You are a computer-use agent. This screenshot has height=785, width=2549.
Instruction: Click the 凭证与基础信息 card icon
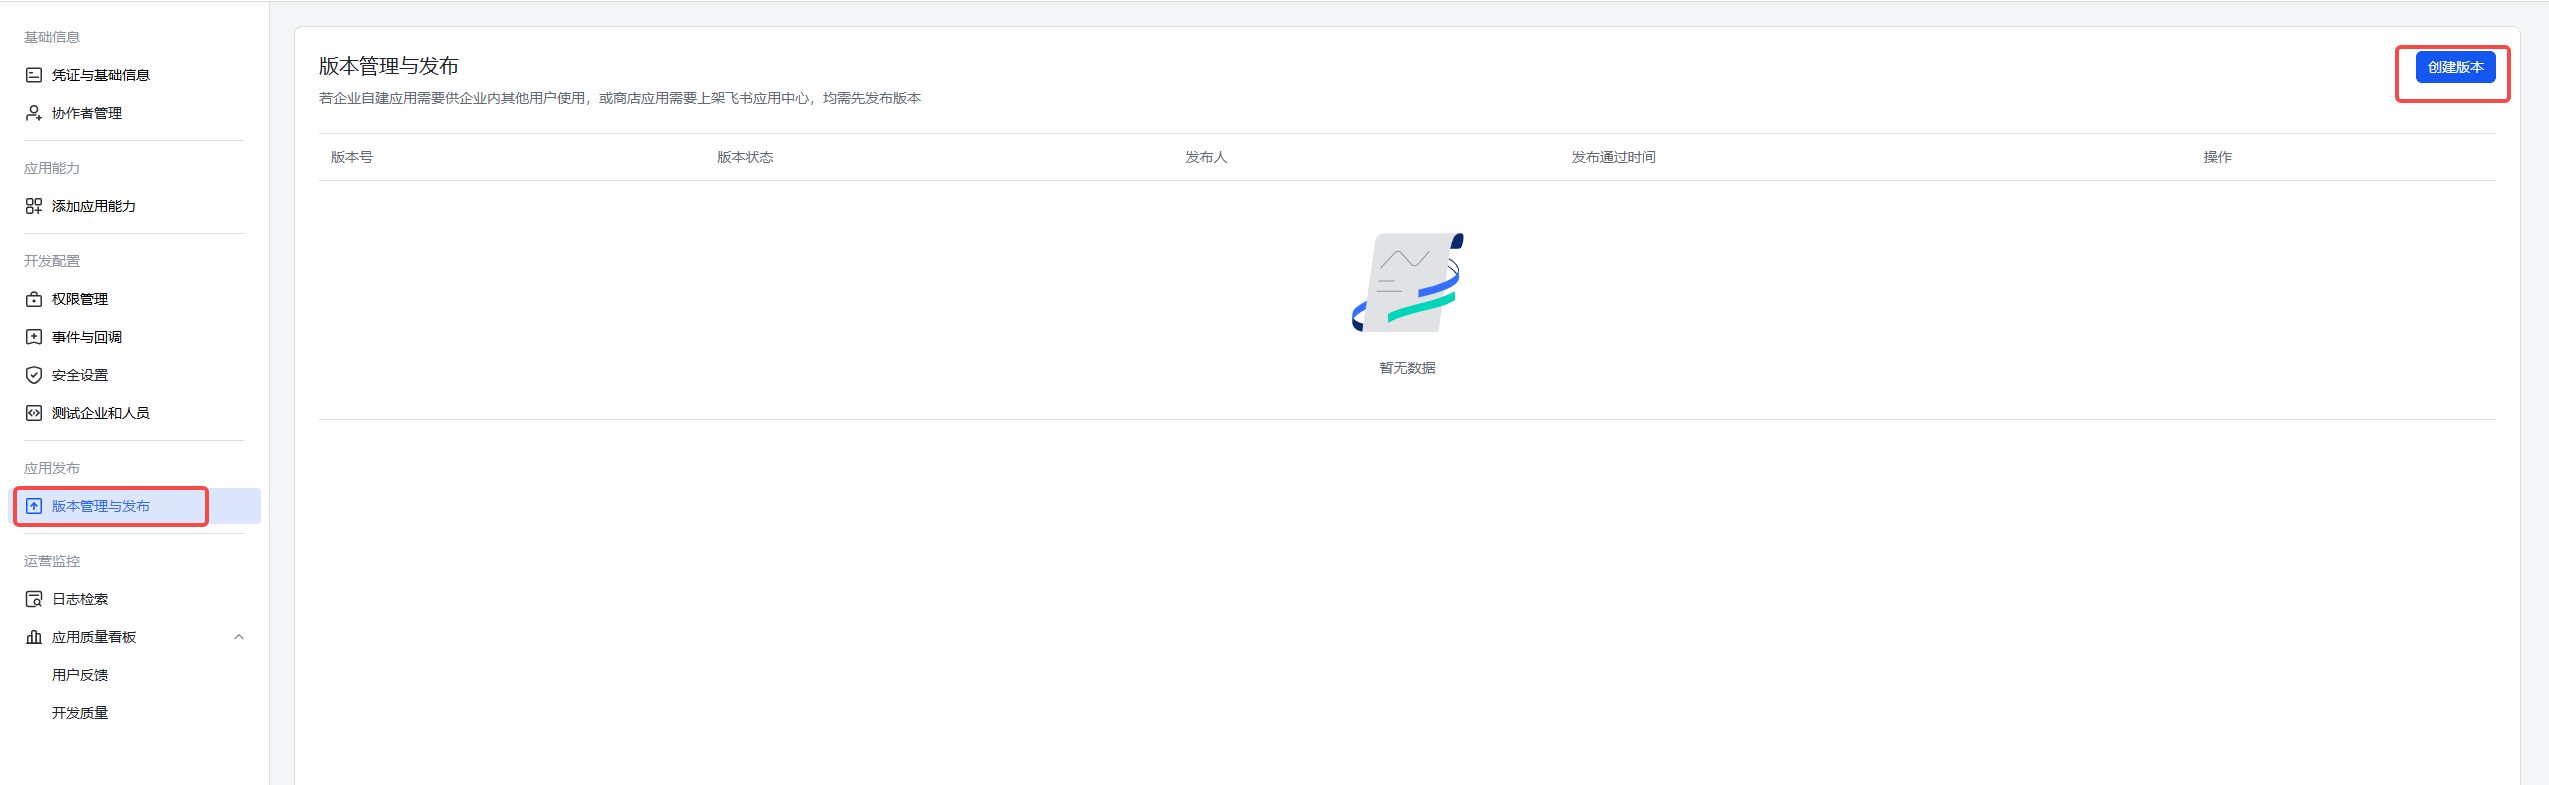[x=34, y=75]
